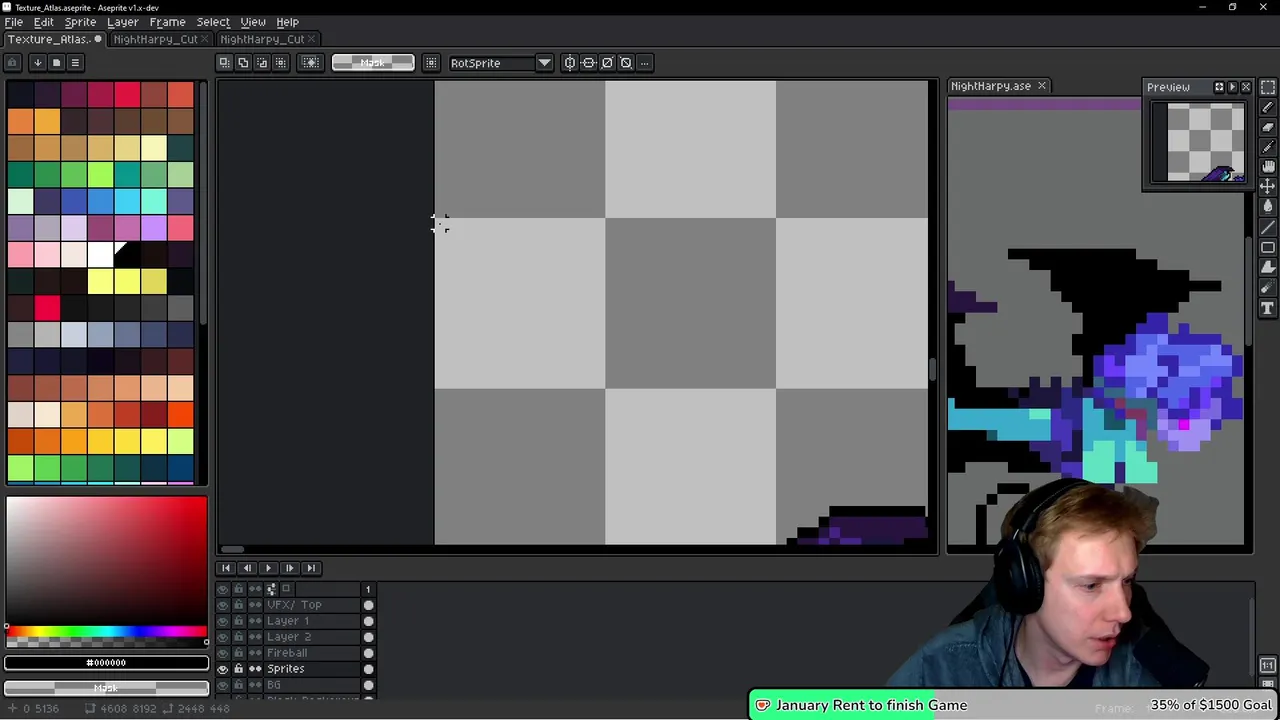Select the Contour tool

[1268, 268]
